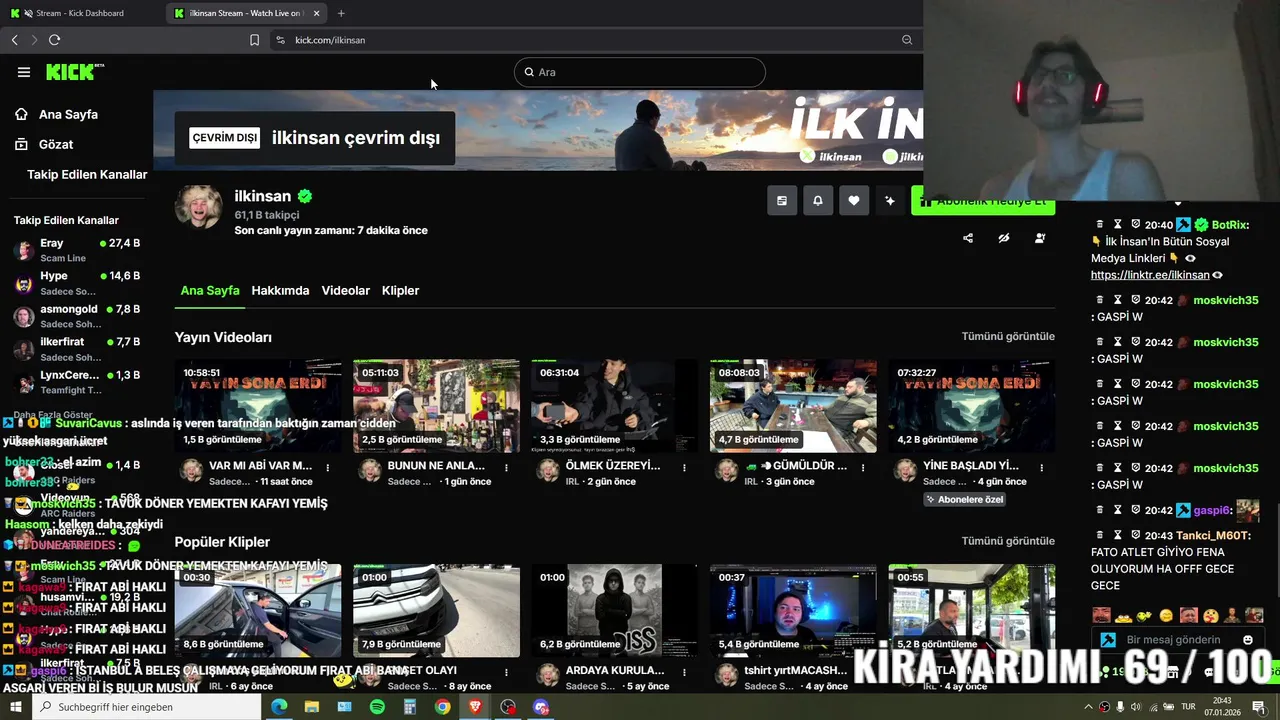Click the ban shield icon on gaspi6's message
The image size is (1280, 720).
coord(1136,510)
